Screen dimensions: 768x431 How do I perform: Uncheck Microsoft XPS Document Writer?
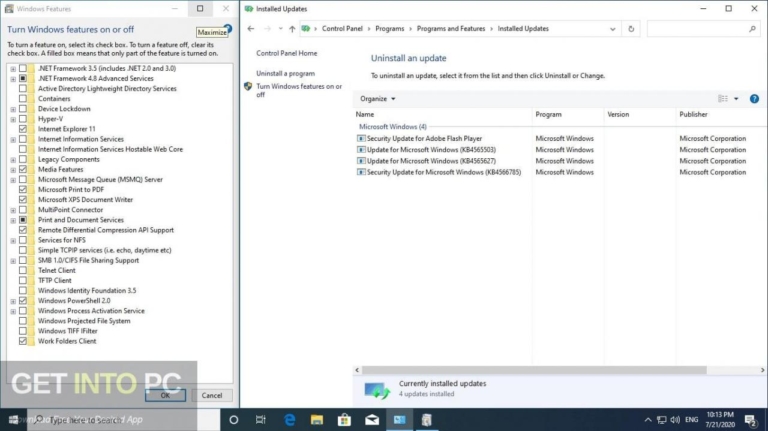(x=23, y=200)
